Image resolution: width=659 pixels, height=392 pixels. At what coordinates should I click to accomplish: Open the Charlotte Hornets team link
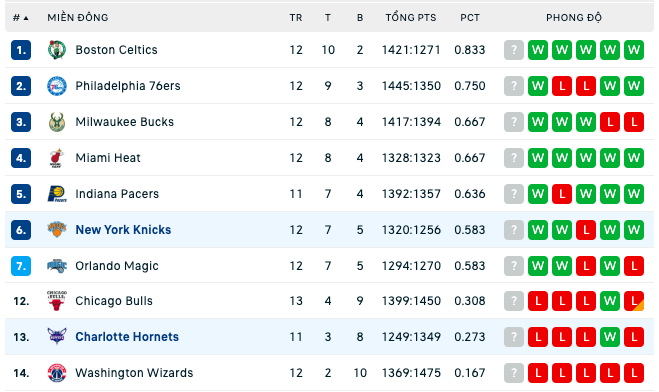point(127,337)
